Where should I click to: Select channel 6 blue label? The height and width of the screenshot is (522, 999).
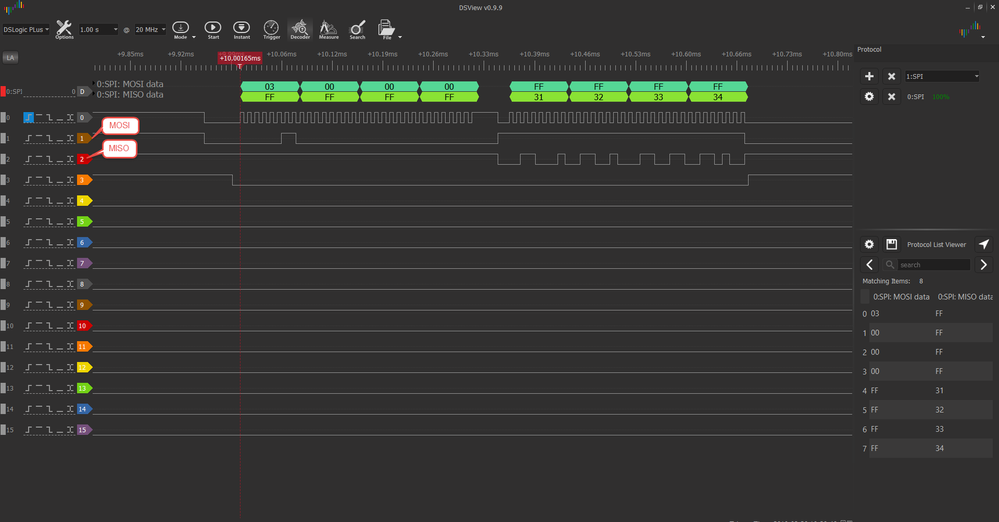pyautogui.click(x=83, y=242)
